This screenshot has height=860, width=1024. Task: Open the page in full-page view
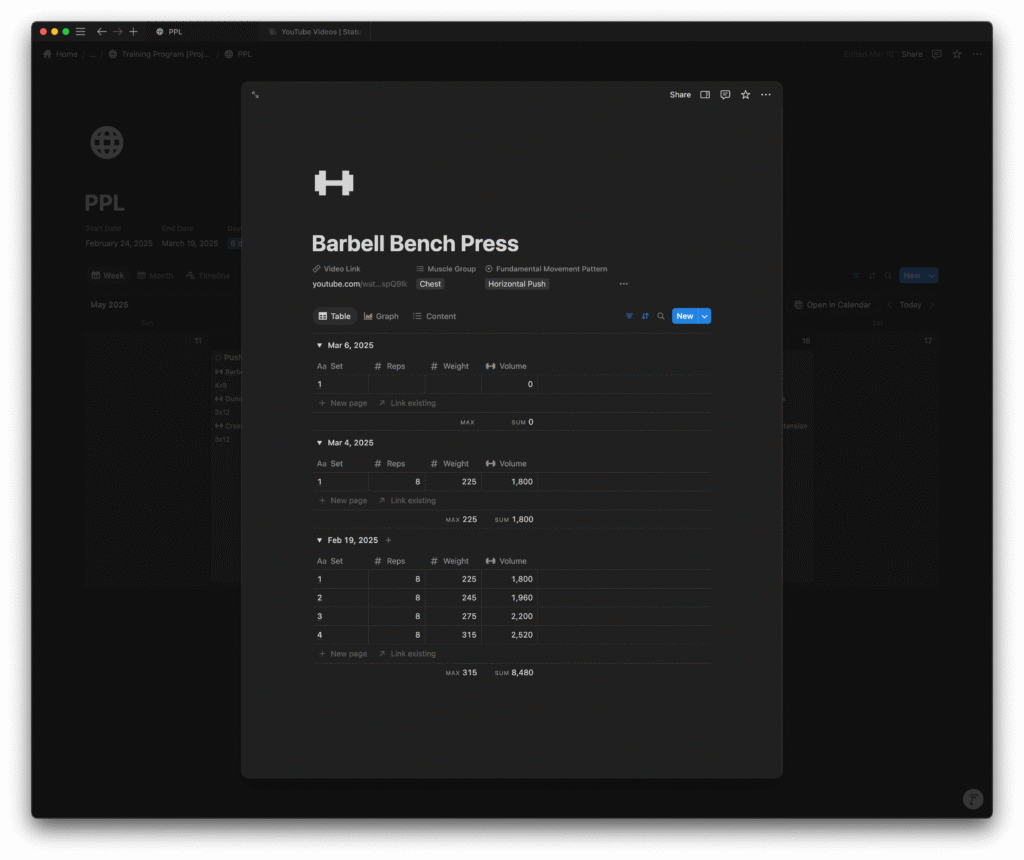coord(256,95)
